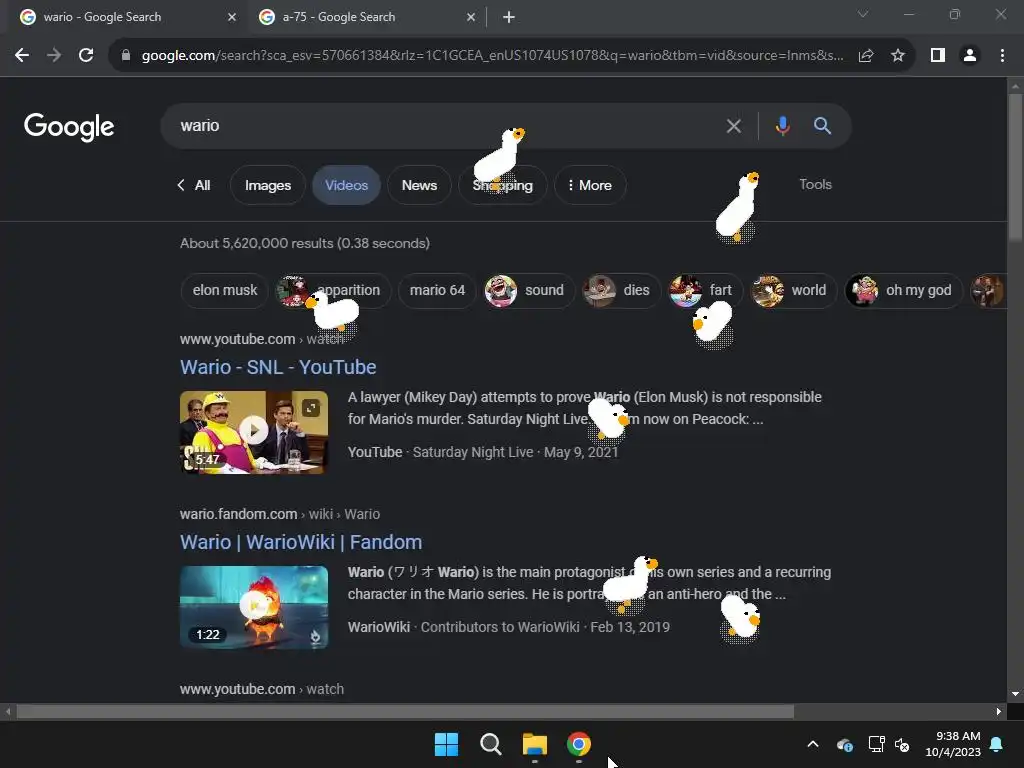Filter by world chip
The width and height of the screenshot is (1024, 768).
point(793,290)
